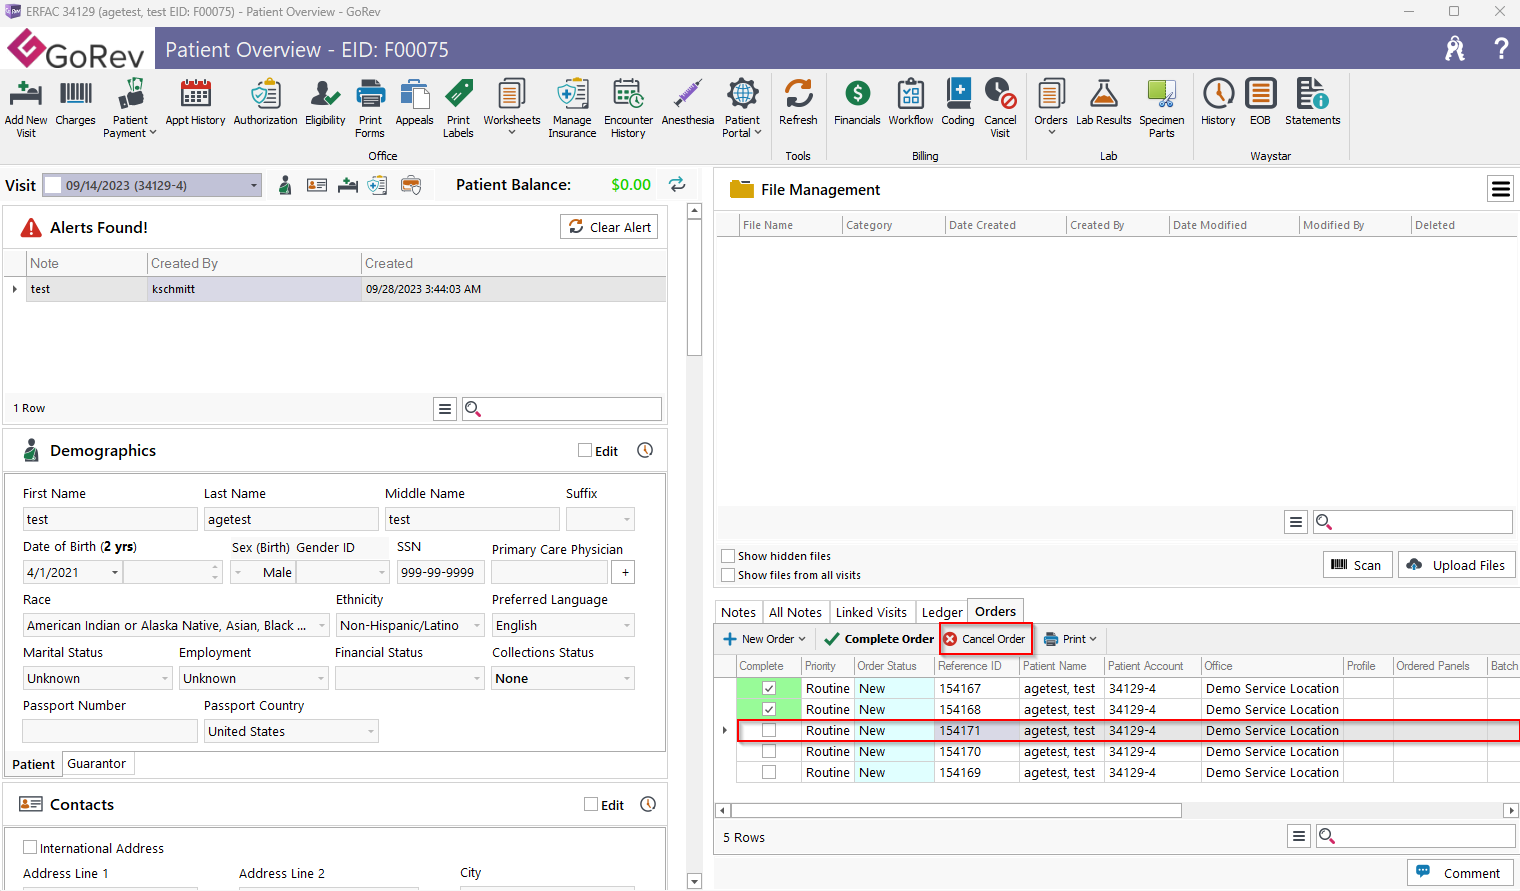Open Anesthesia syringe icon

click(x=688, y=103)
